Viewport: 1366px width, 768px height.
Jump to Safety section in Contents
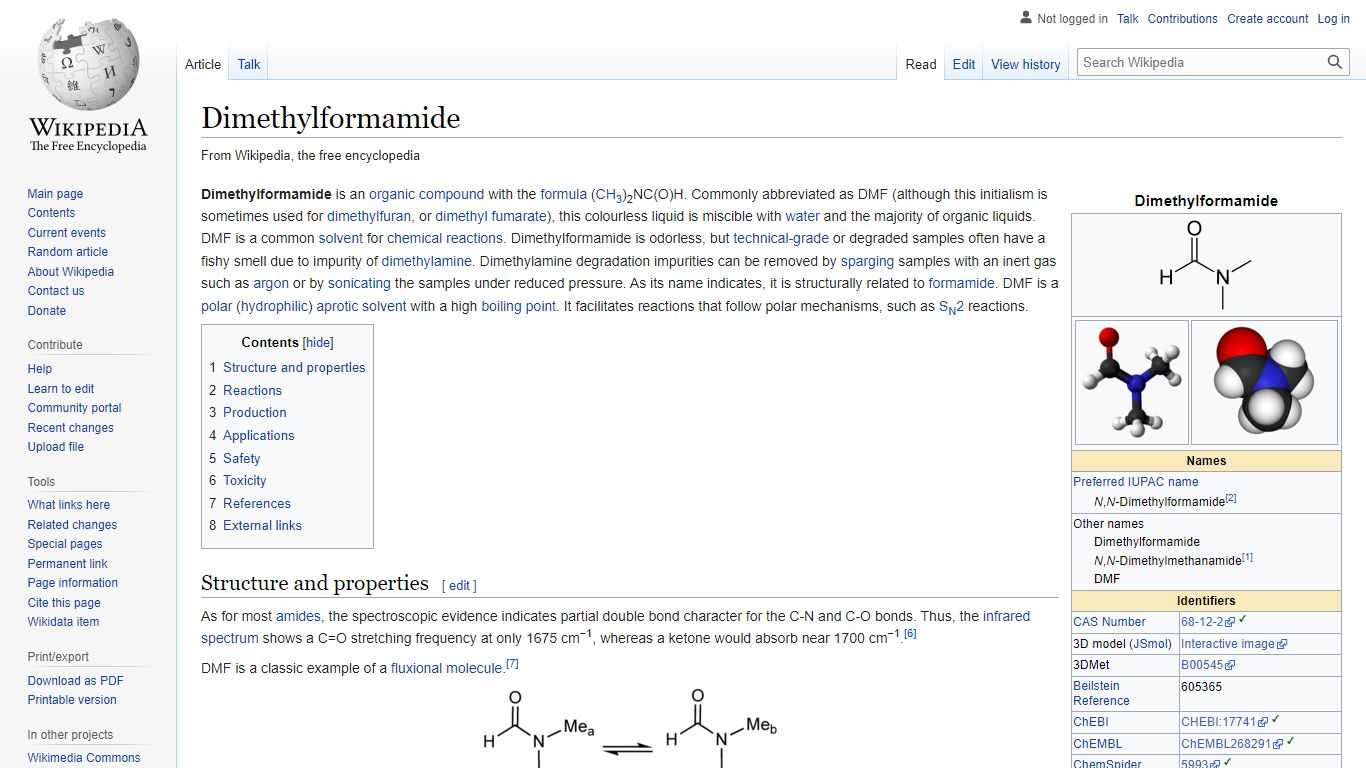[241, 458]
